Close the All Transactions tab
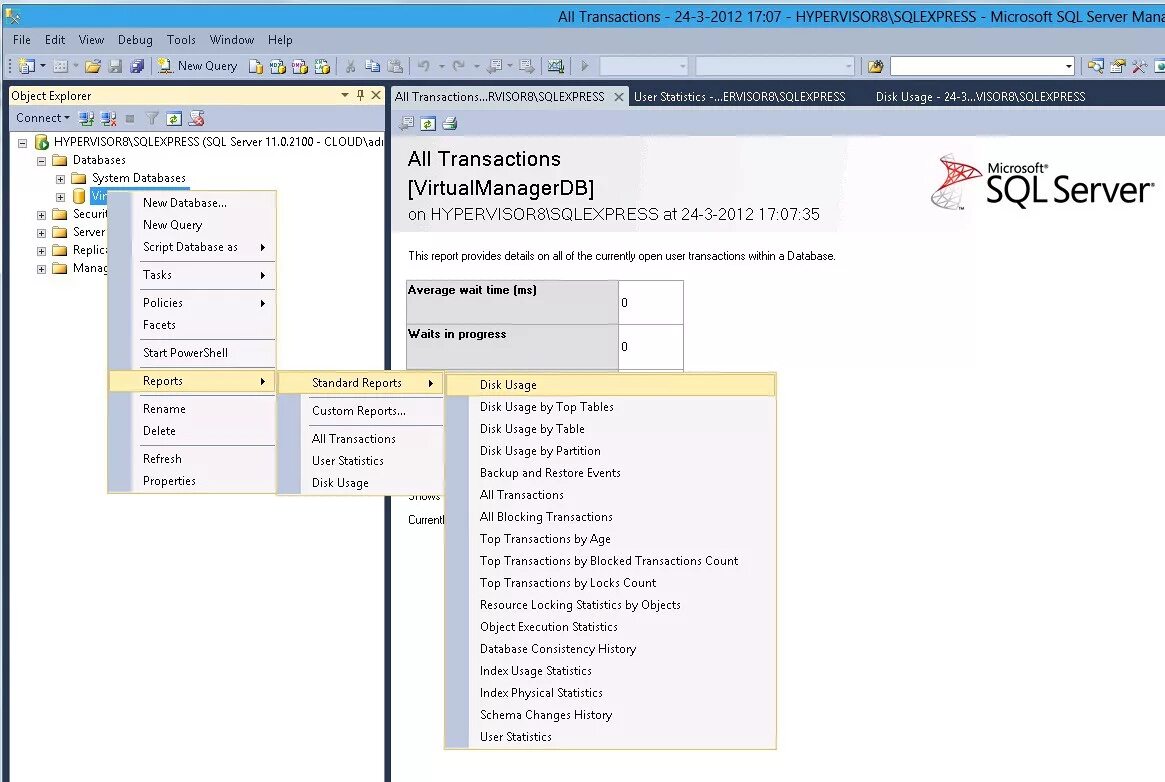The width and height of the screenshot is (1165, 782). pyautogui.click(x=618, y=97)
